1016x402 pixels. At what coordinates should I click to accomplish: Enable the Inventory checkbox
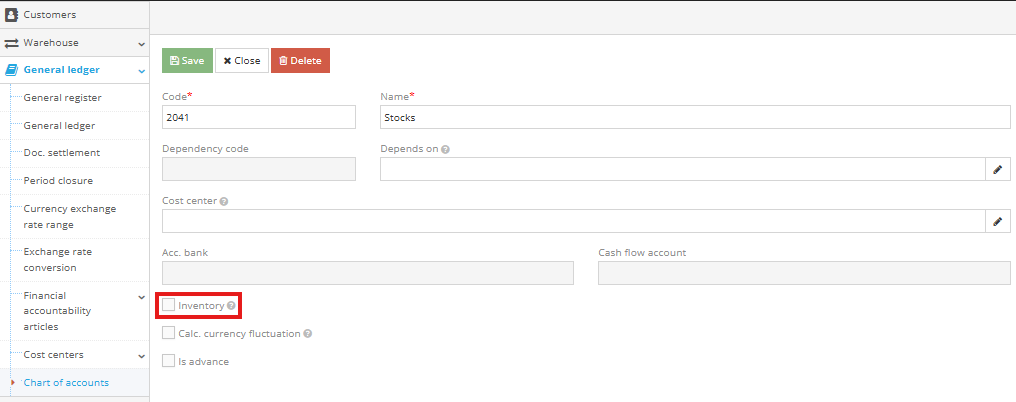click(169, 305)
